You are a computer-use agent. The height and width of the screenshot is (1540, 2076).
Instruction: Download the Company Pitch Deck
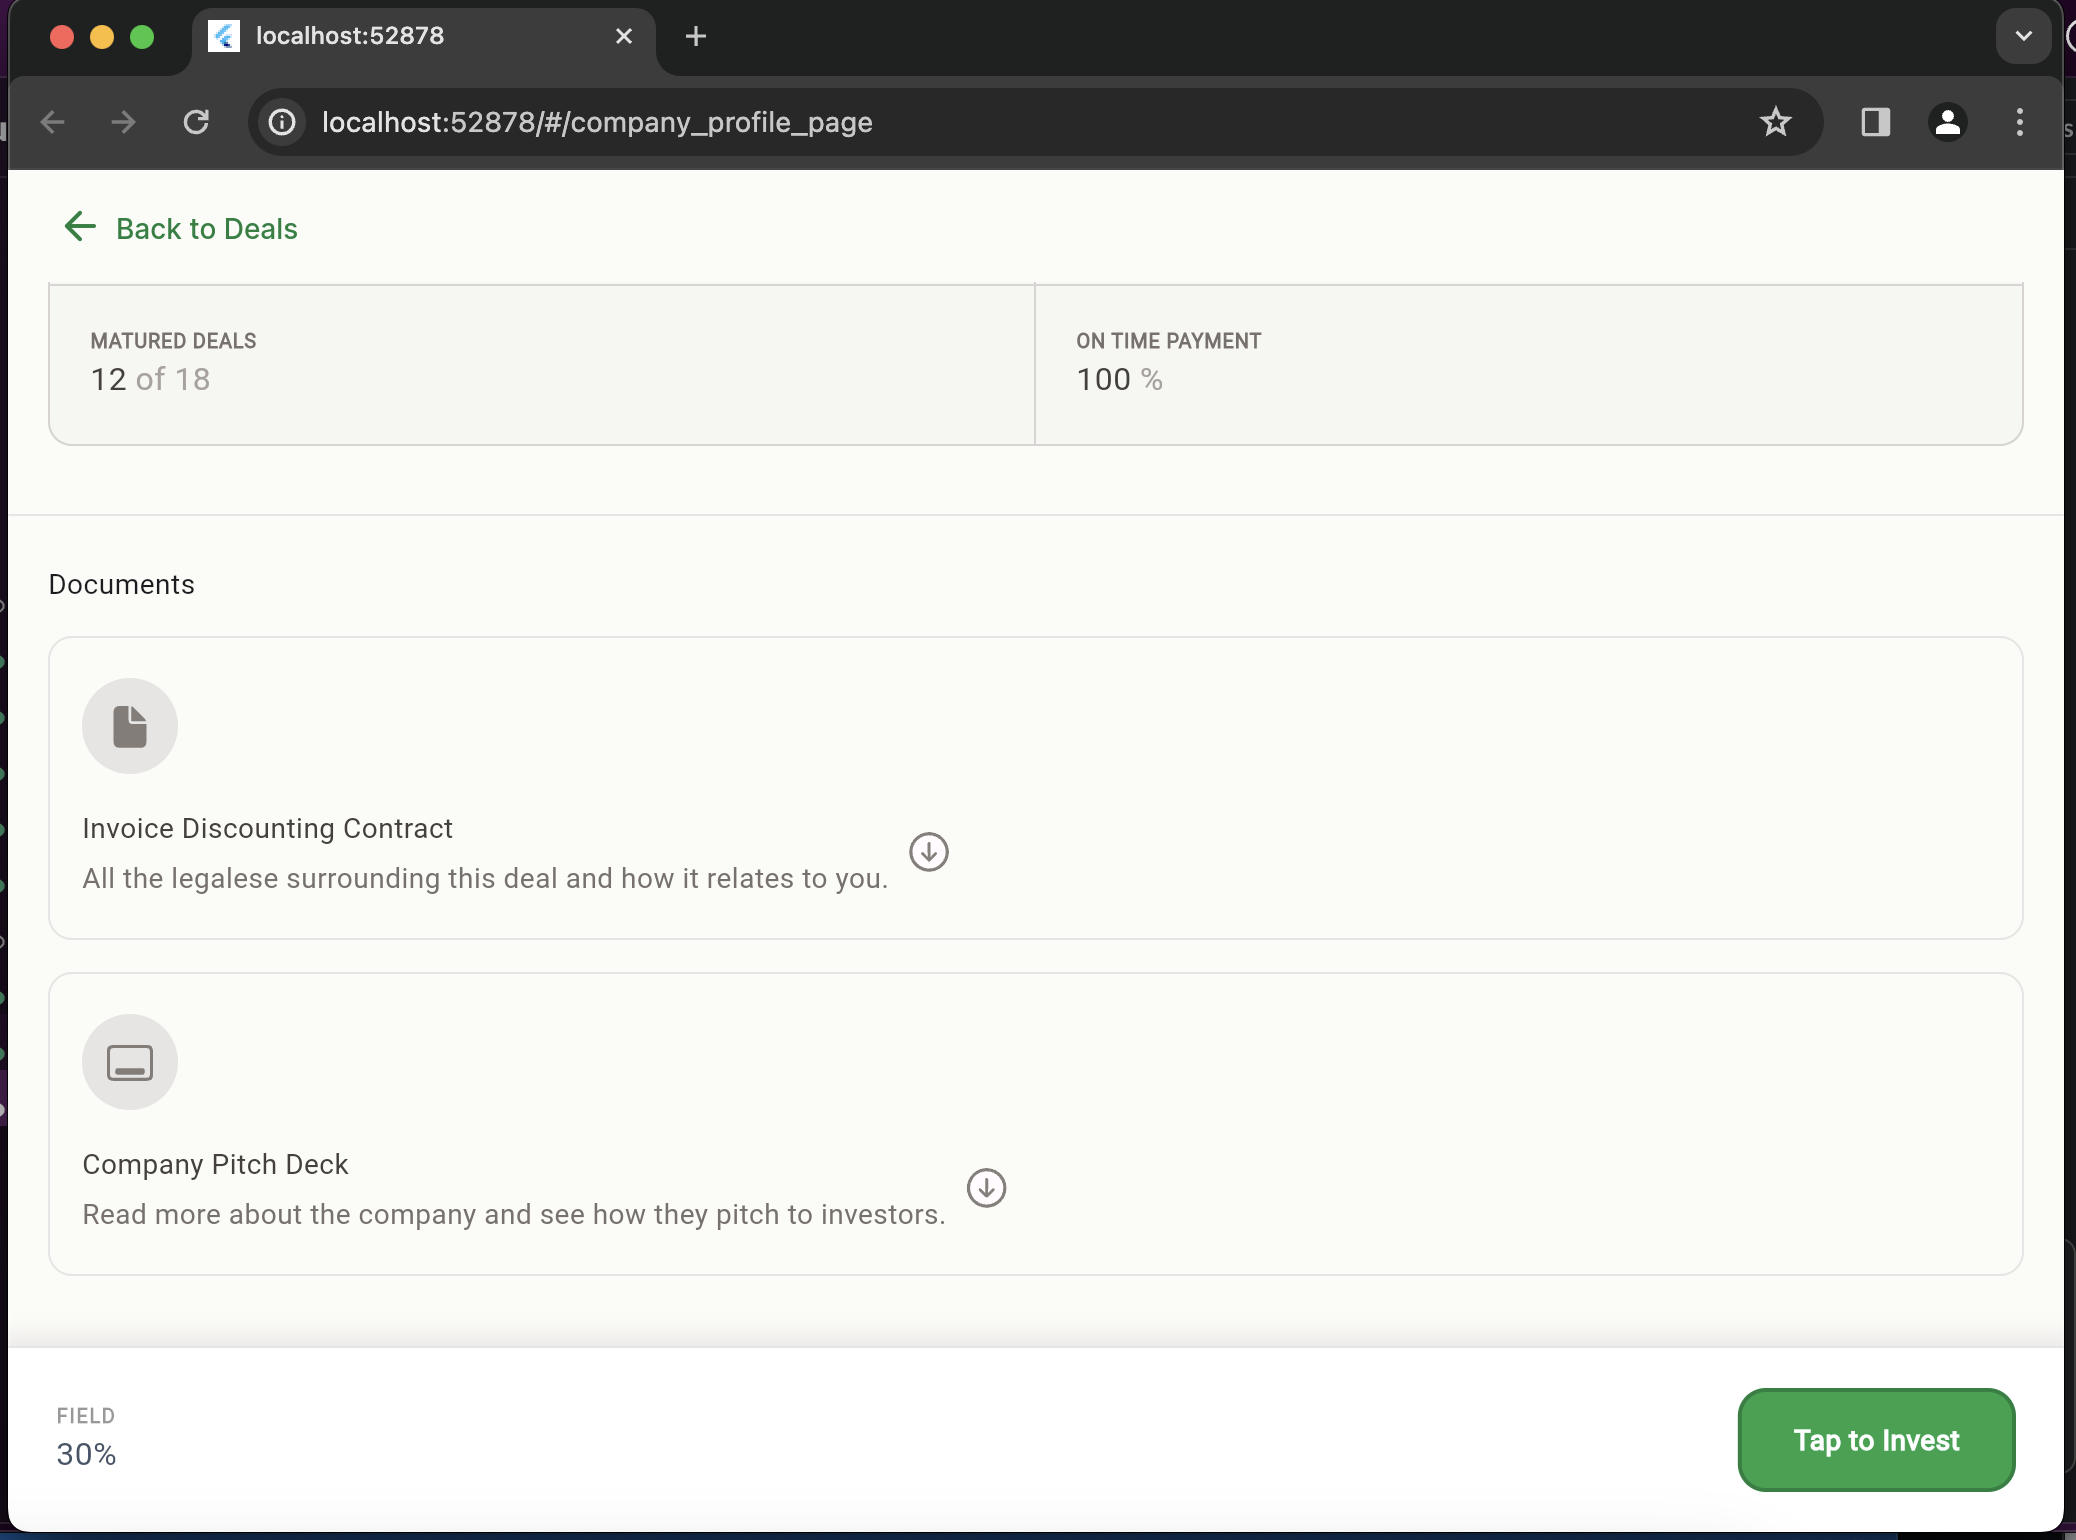[x=986, y=1188]
